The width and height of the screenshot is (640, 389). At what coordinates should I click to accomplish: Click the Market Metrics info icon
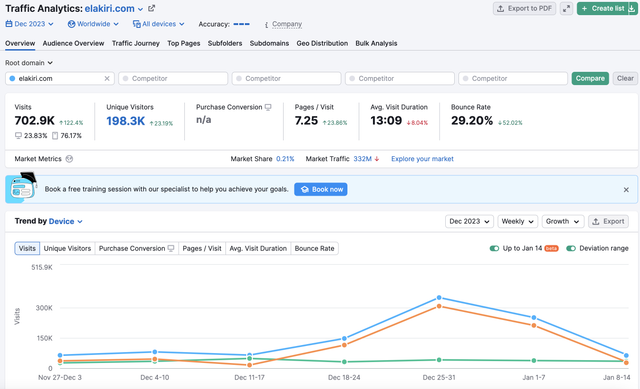tap(69, 159)
